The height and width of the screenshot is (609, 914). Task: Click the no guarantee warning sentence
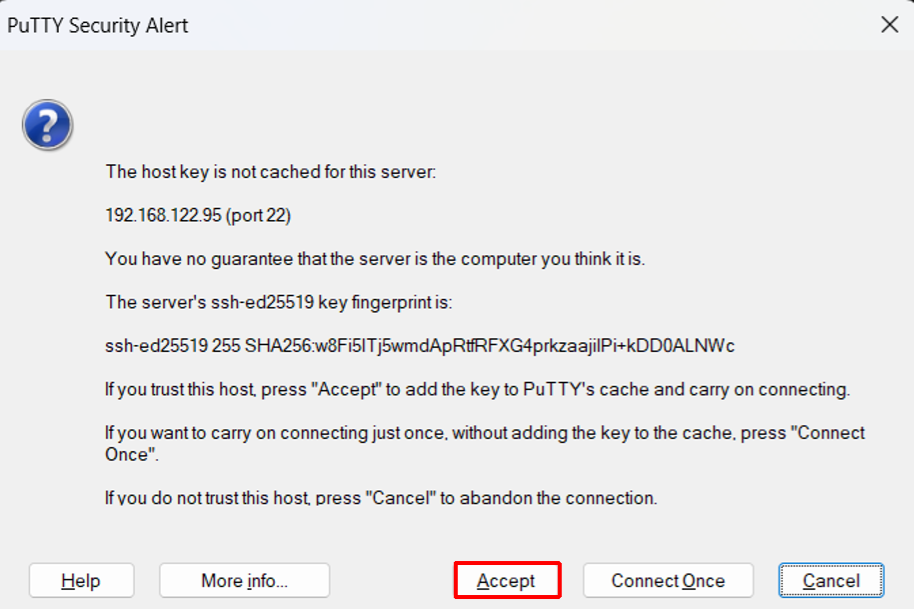(x=375, y=259)
